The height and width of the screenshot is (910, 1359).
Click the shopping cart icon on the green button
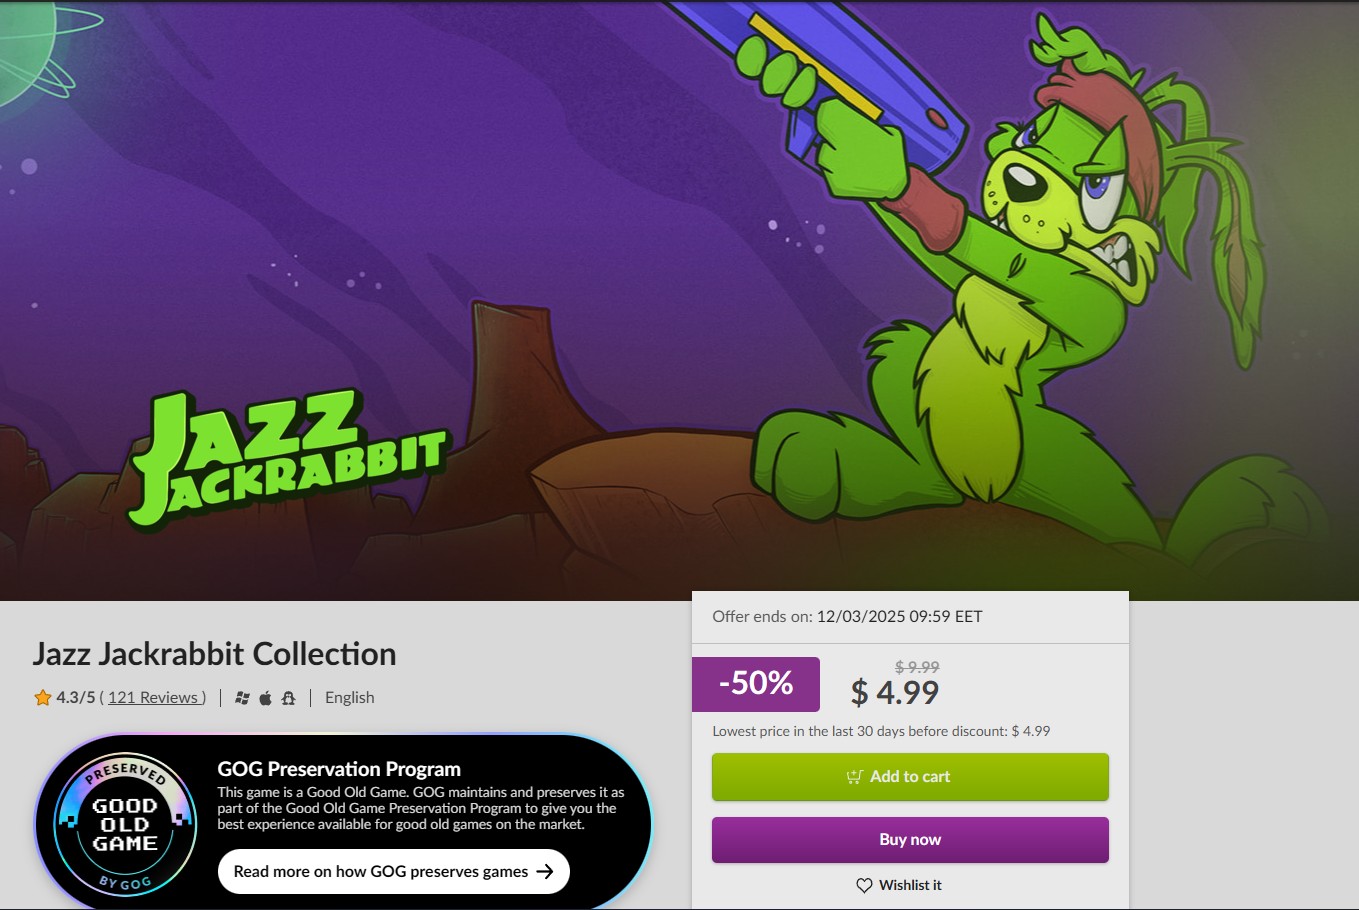coord(854,777)
